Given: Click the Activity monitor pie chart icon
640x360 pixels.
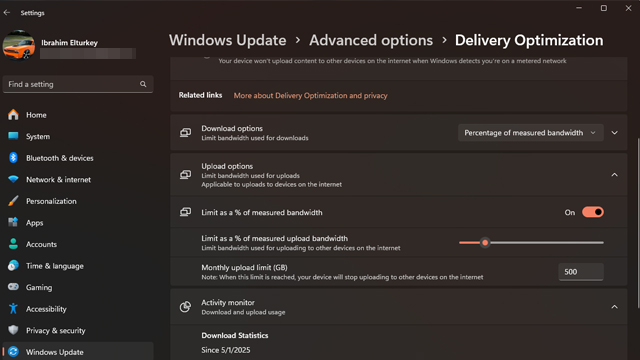Looking at the screenshot, I should click(185, 307).
